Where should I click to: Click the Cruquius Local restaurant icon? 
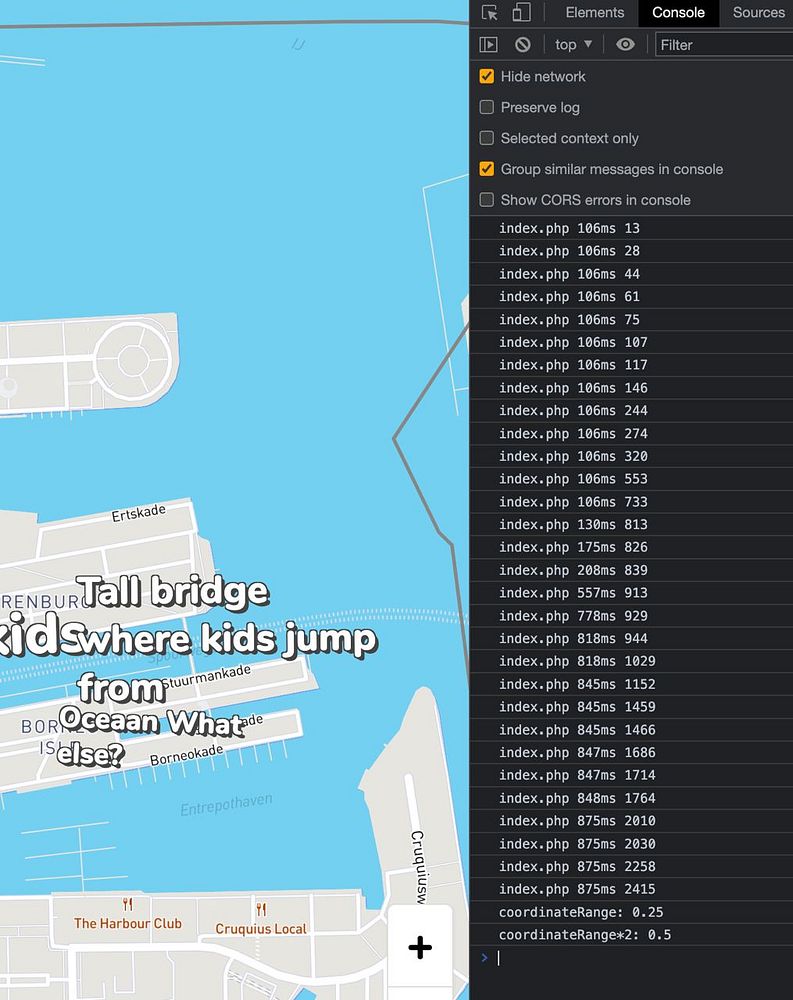point(261,909)
